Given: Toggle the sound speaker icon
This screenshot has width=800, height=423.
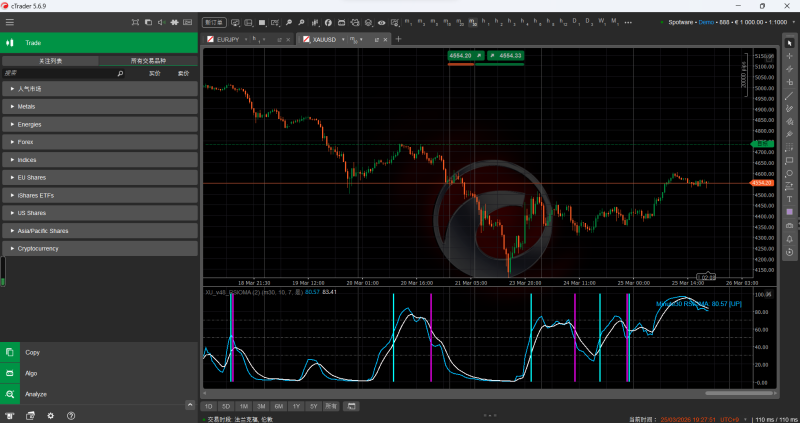Looking at the screenshot, I should click(x=162, y=22).
